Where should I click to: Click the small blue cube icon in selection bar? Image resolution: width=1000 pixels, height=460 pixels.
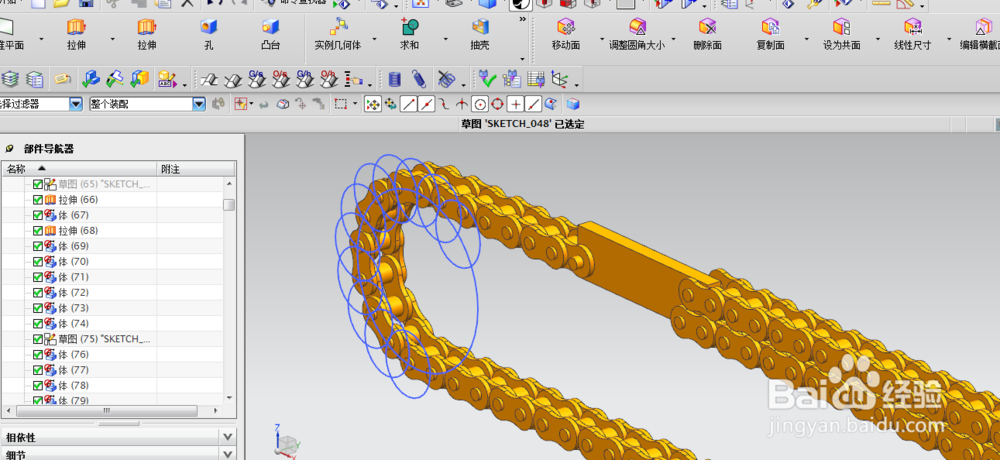[573, 104]
